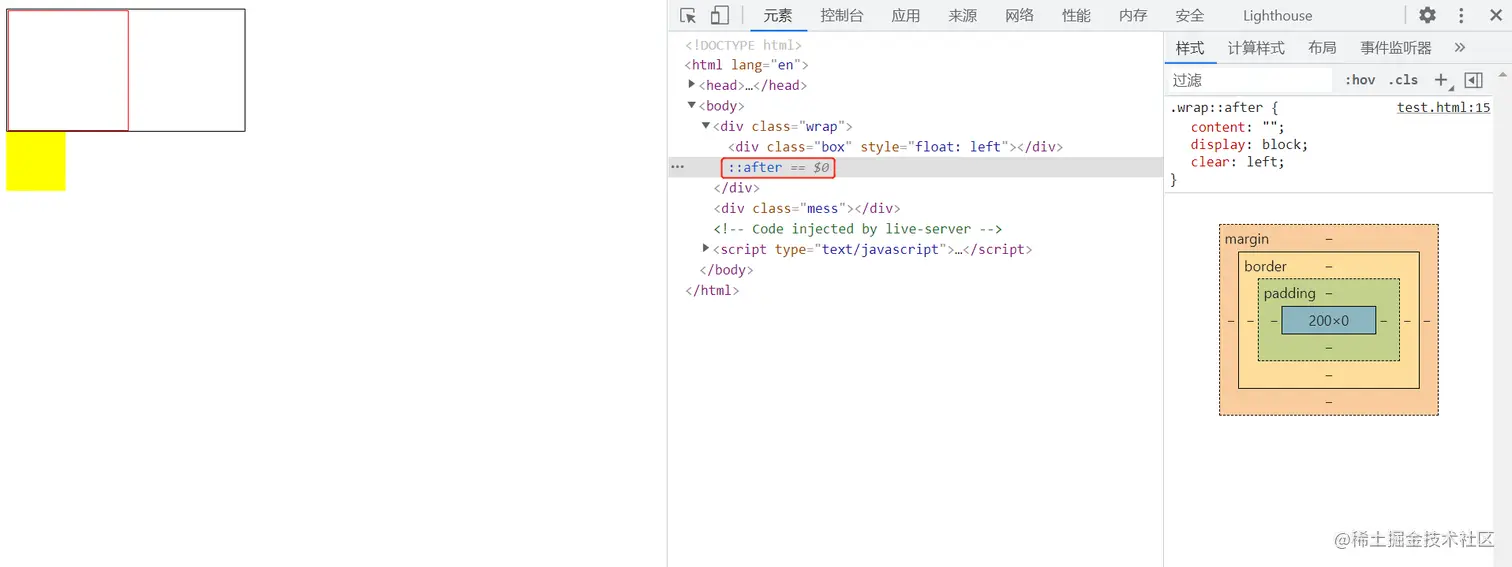Select the 样式 pane tab

[x=1190, y=47]
